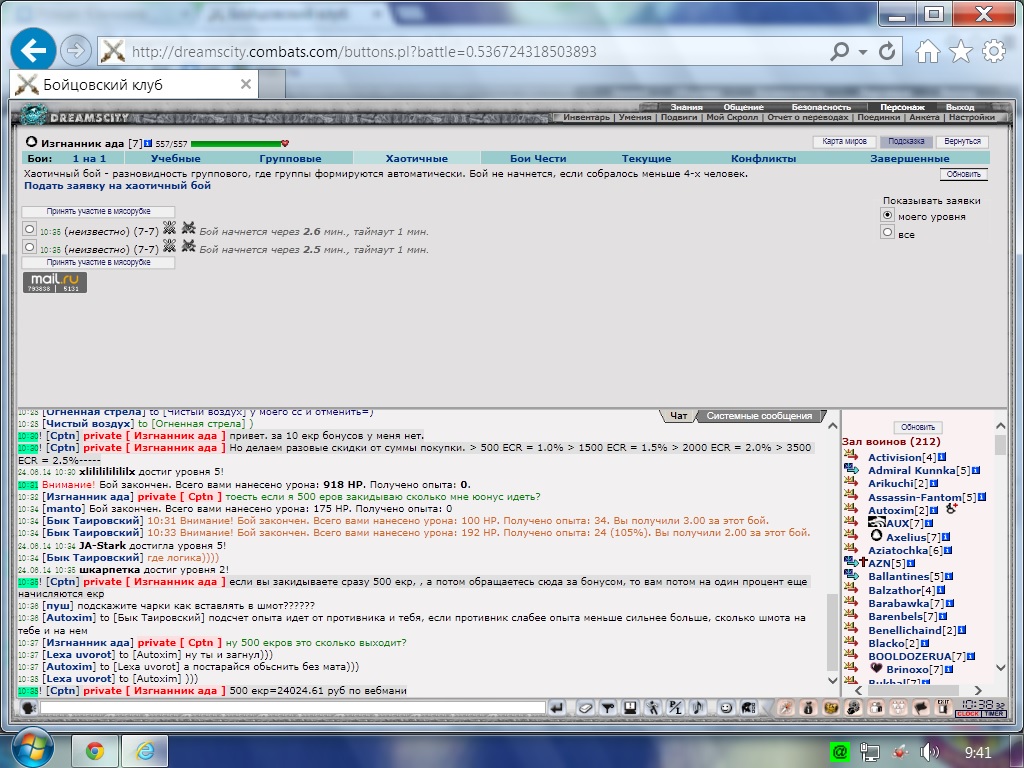Screen dimensions: 1024x768
Task: Select 'все' requests radio option
Action: [887, 232]
